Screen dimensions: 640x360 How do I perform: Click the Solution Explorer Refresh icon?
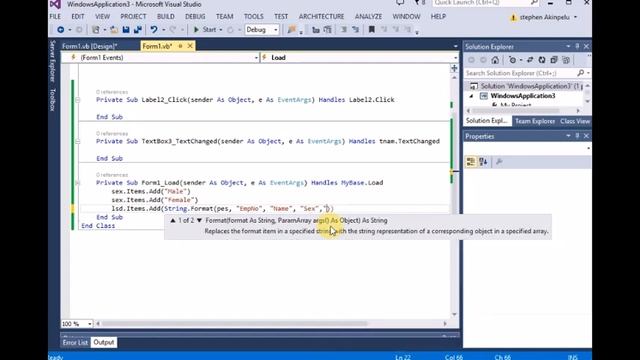[542, 60]
